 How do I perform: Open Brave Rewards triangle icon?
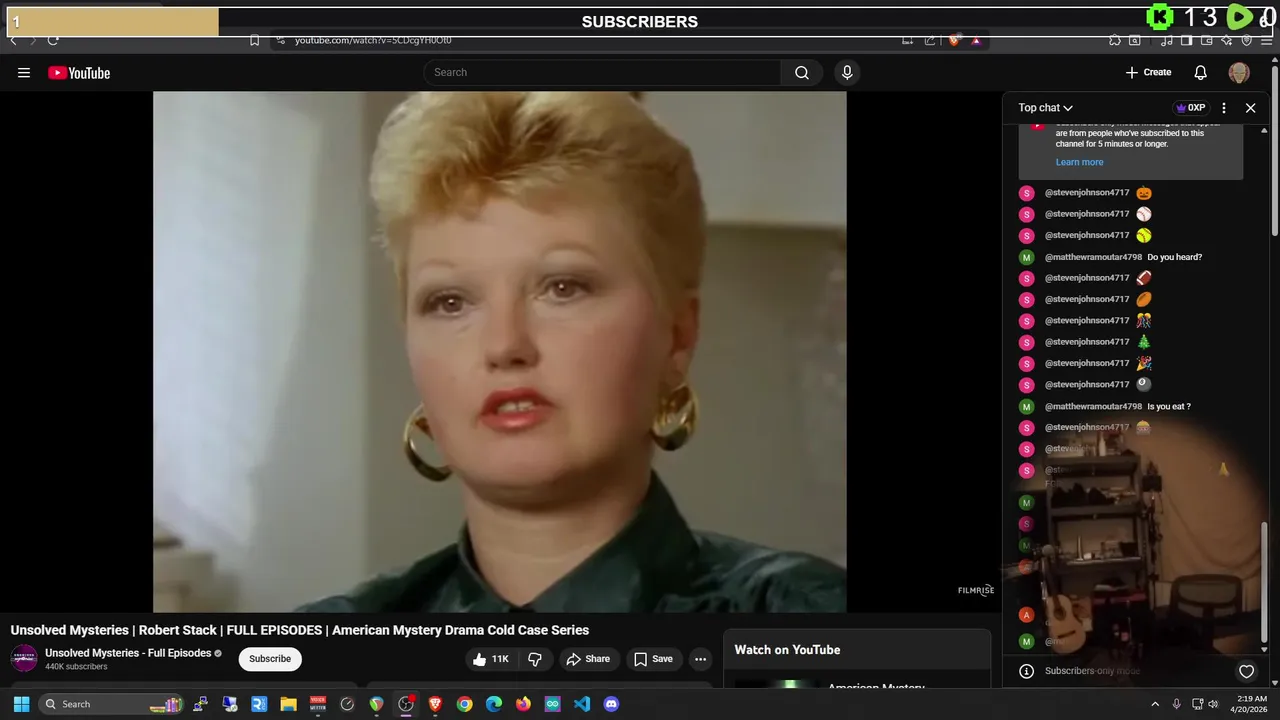[976, 41]
